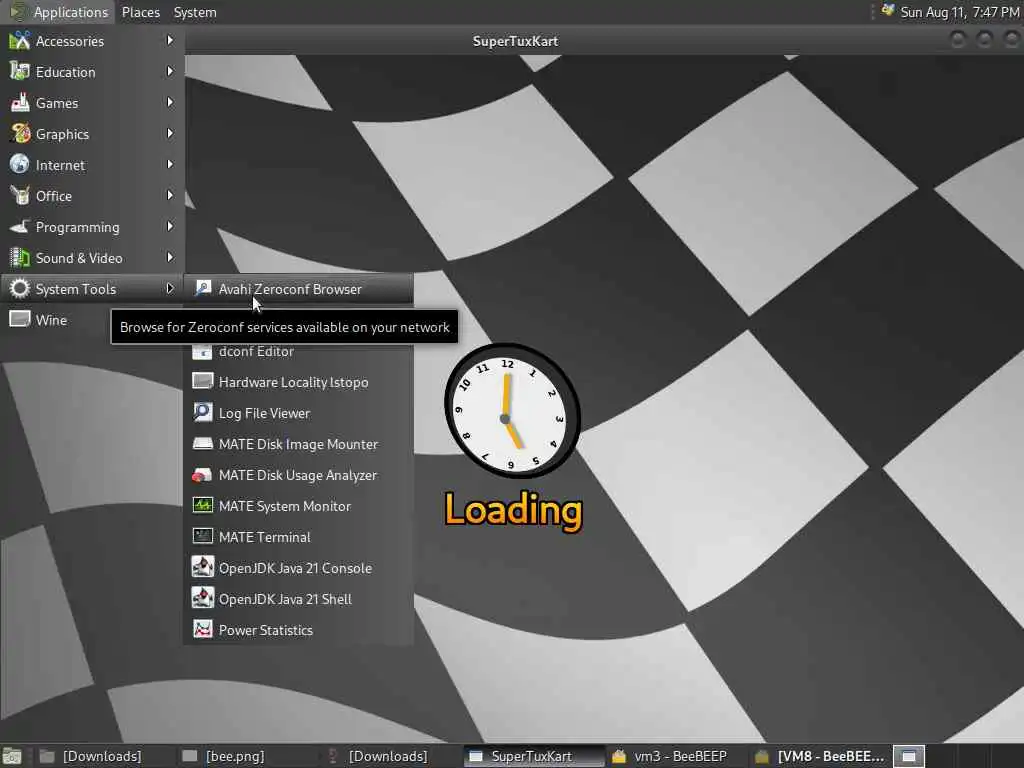Click the notification tray icon beside the clock

[888, 10]
